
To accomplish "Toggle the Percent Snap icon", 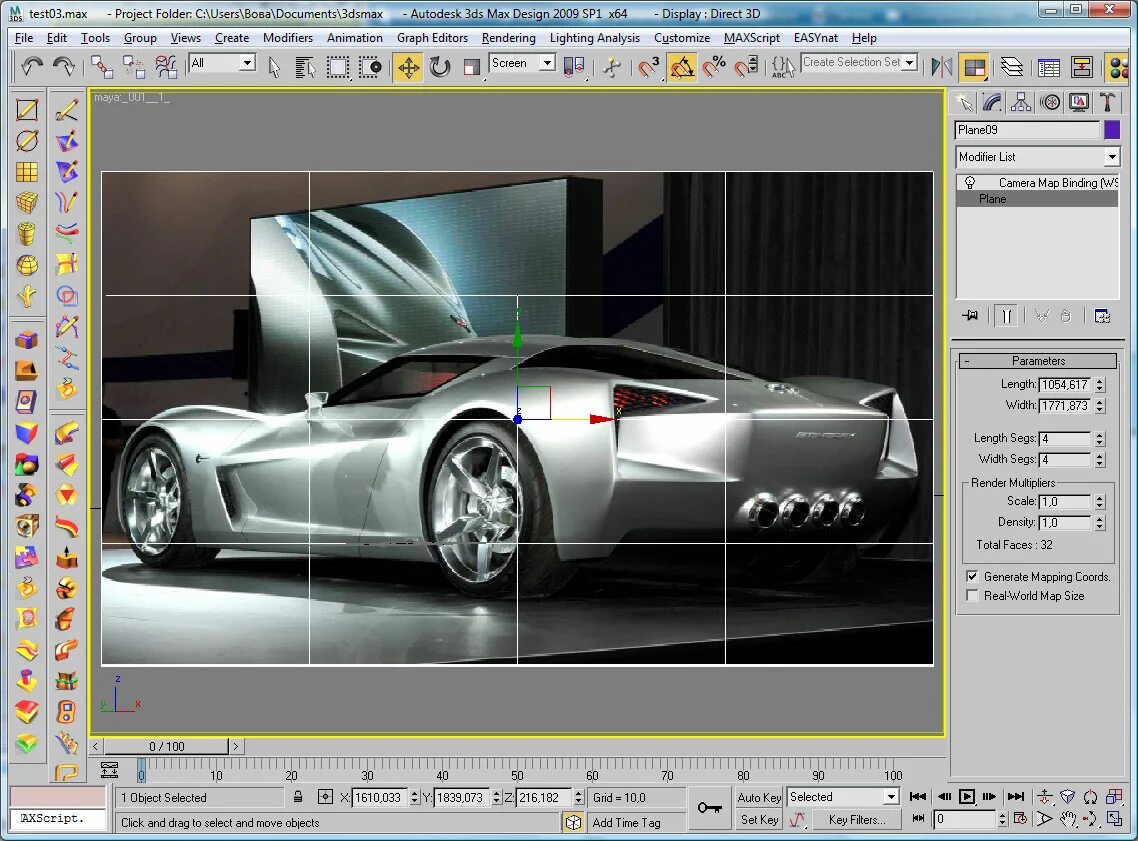I will (x=714, y=67).
